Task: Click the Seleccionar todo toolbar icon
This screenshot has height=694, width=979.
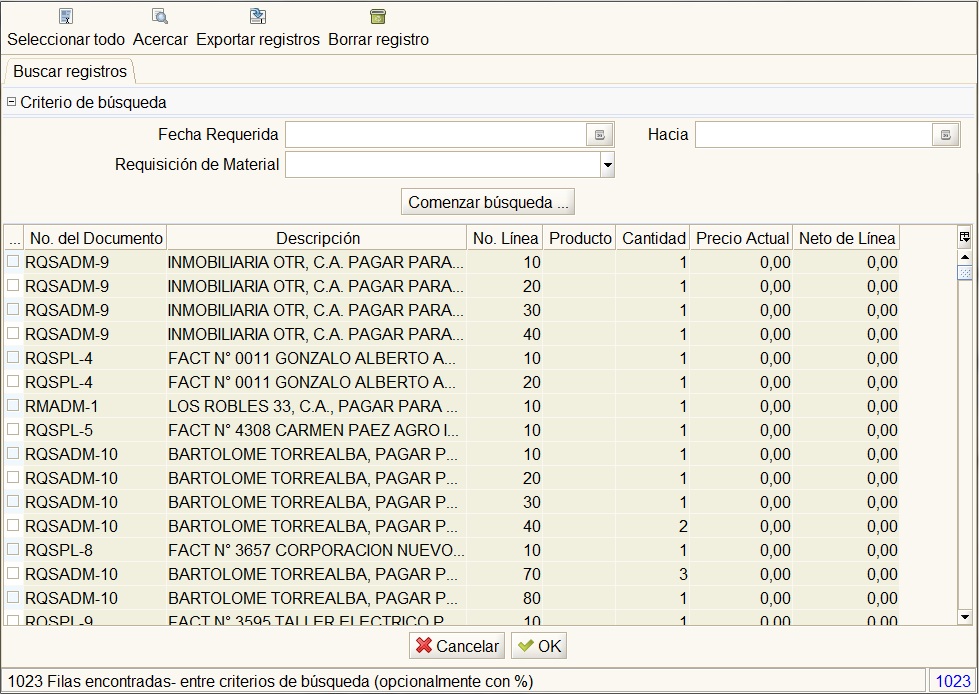Action: (66, 16)
